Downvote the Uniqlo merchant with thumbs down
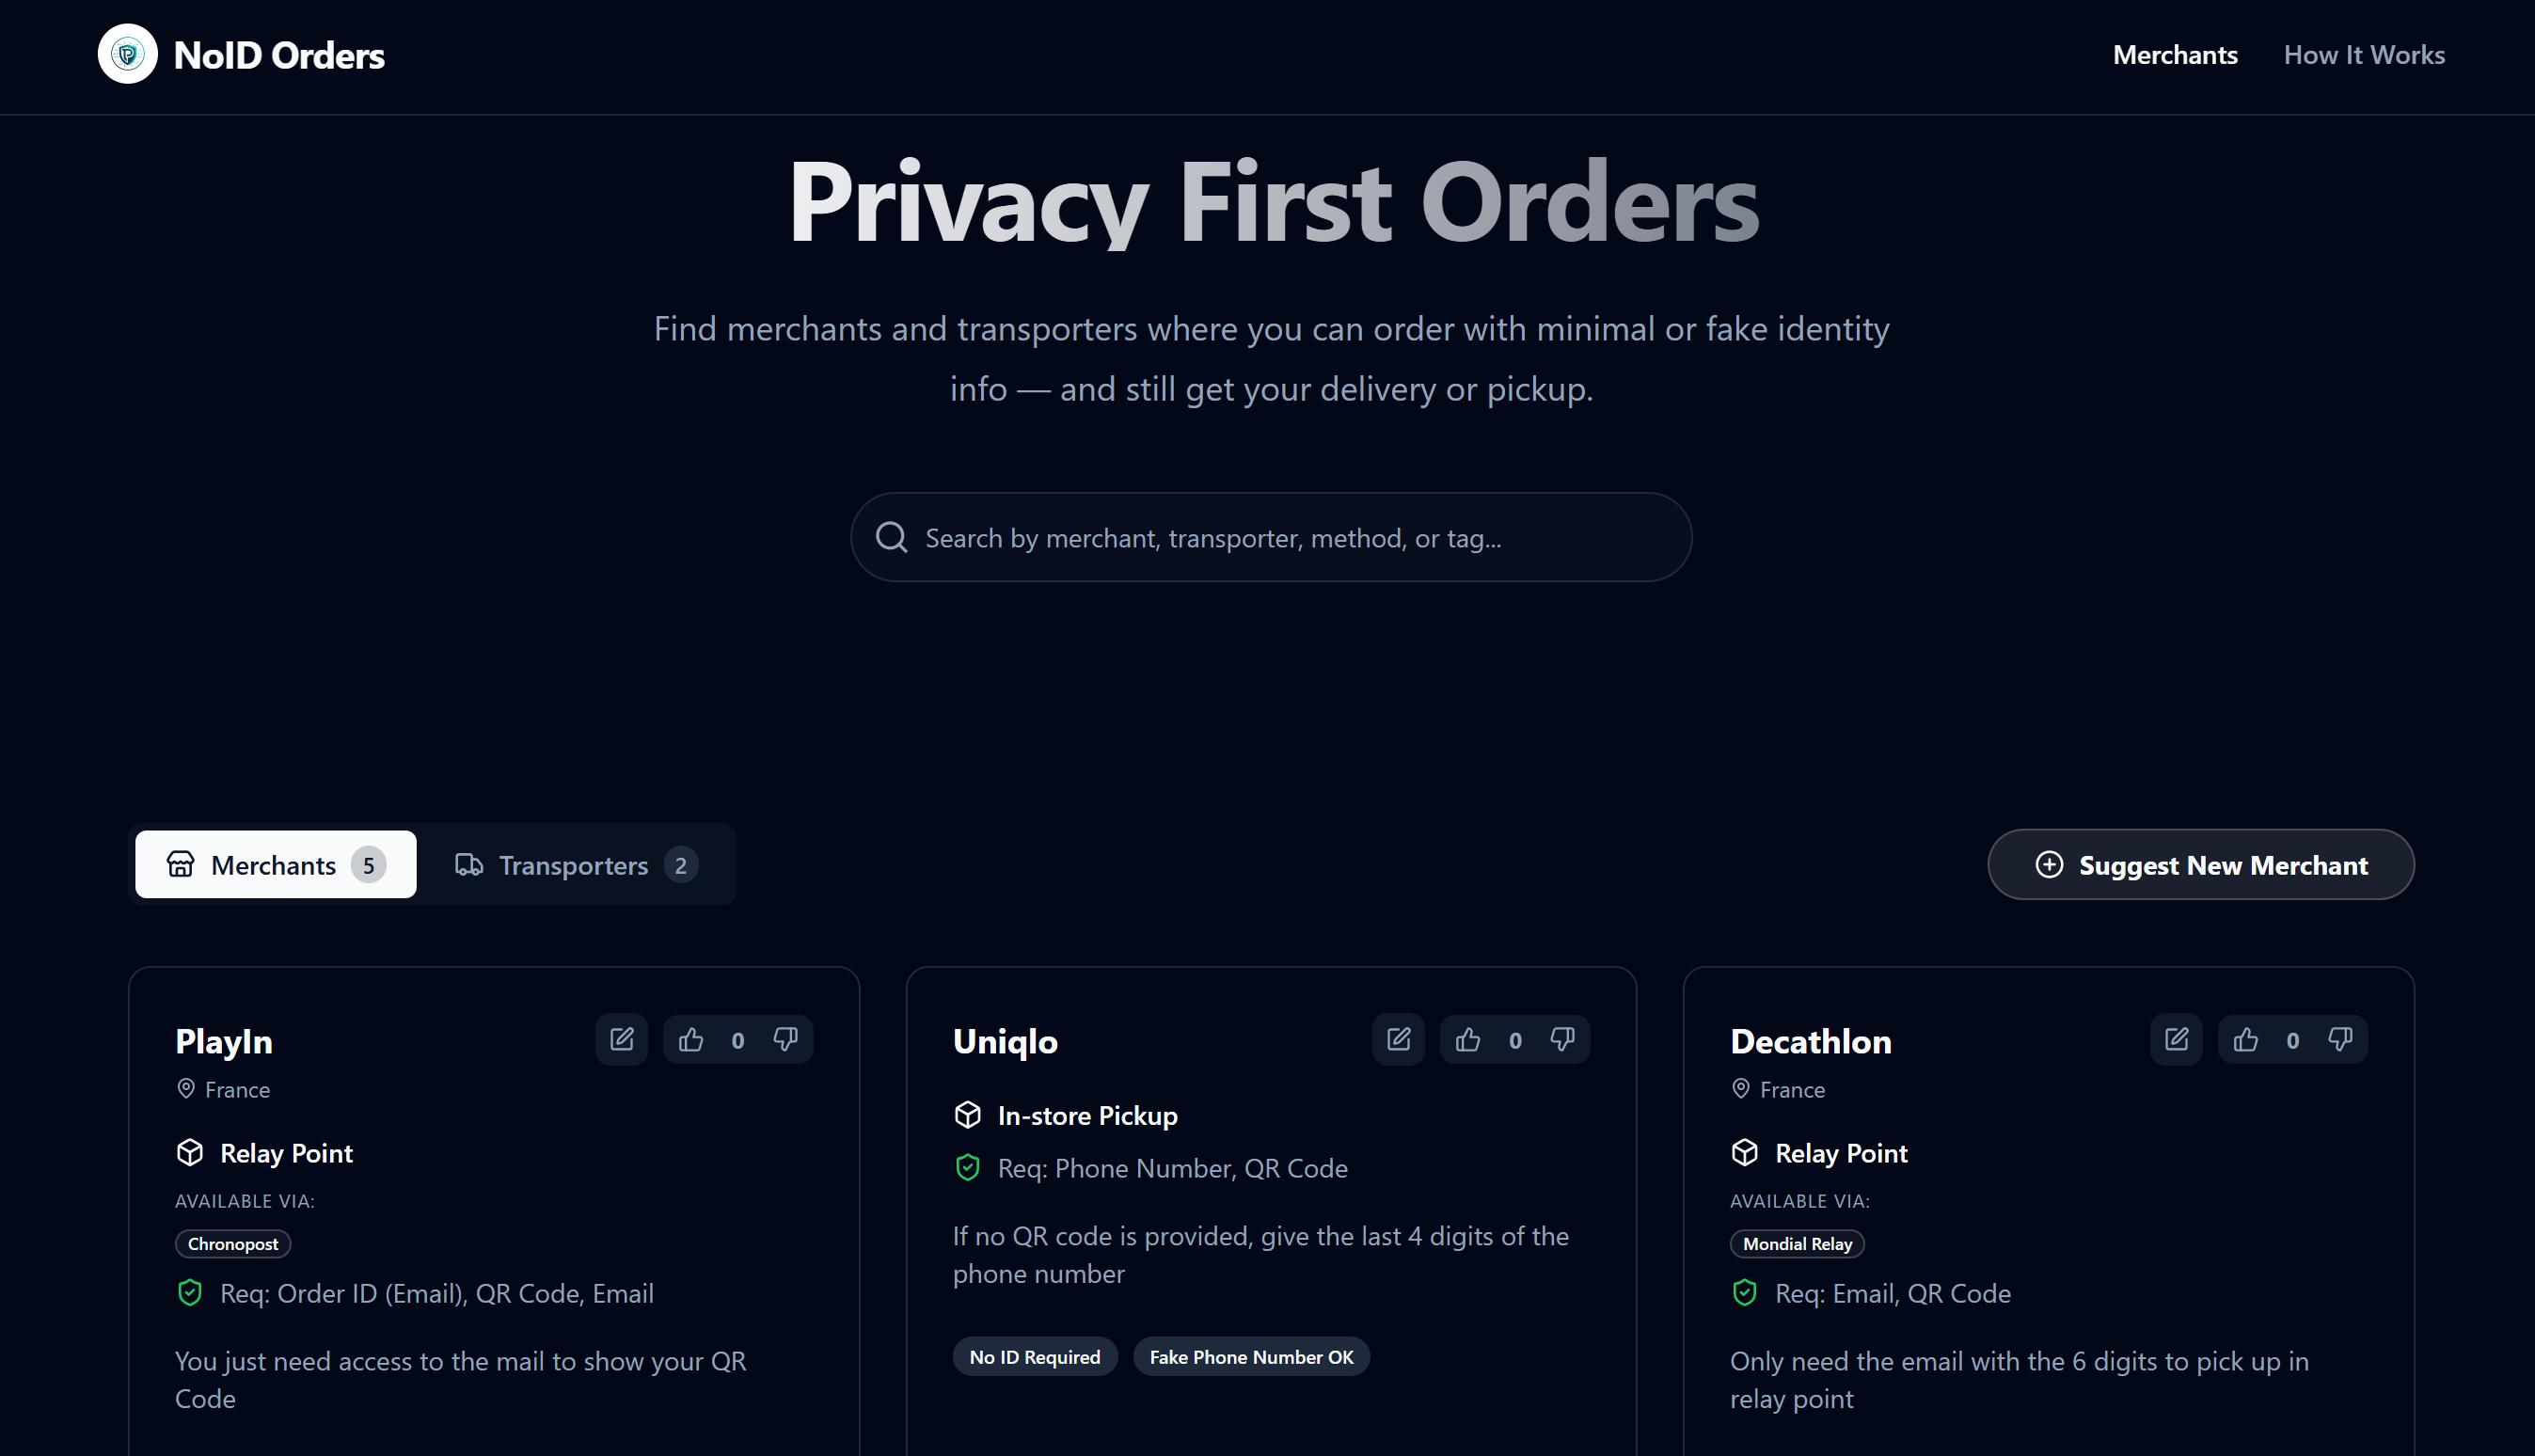Screen dimensions: 2535x1456 pos(1562,1039)
